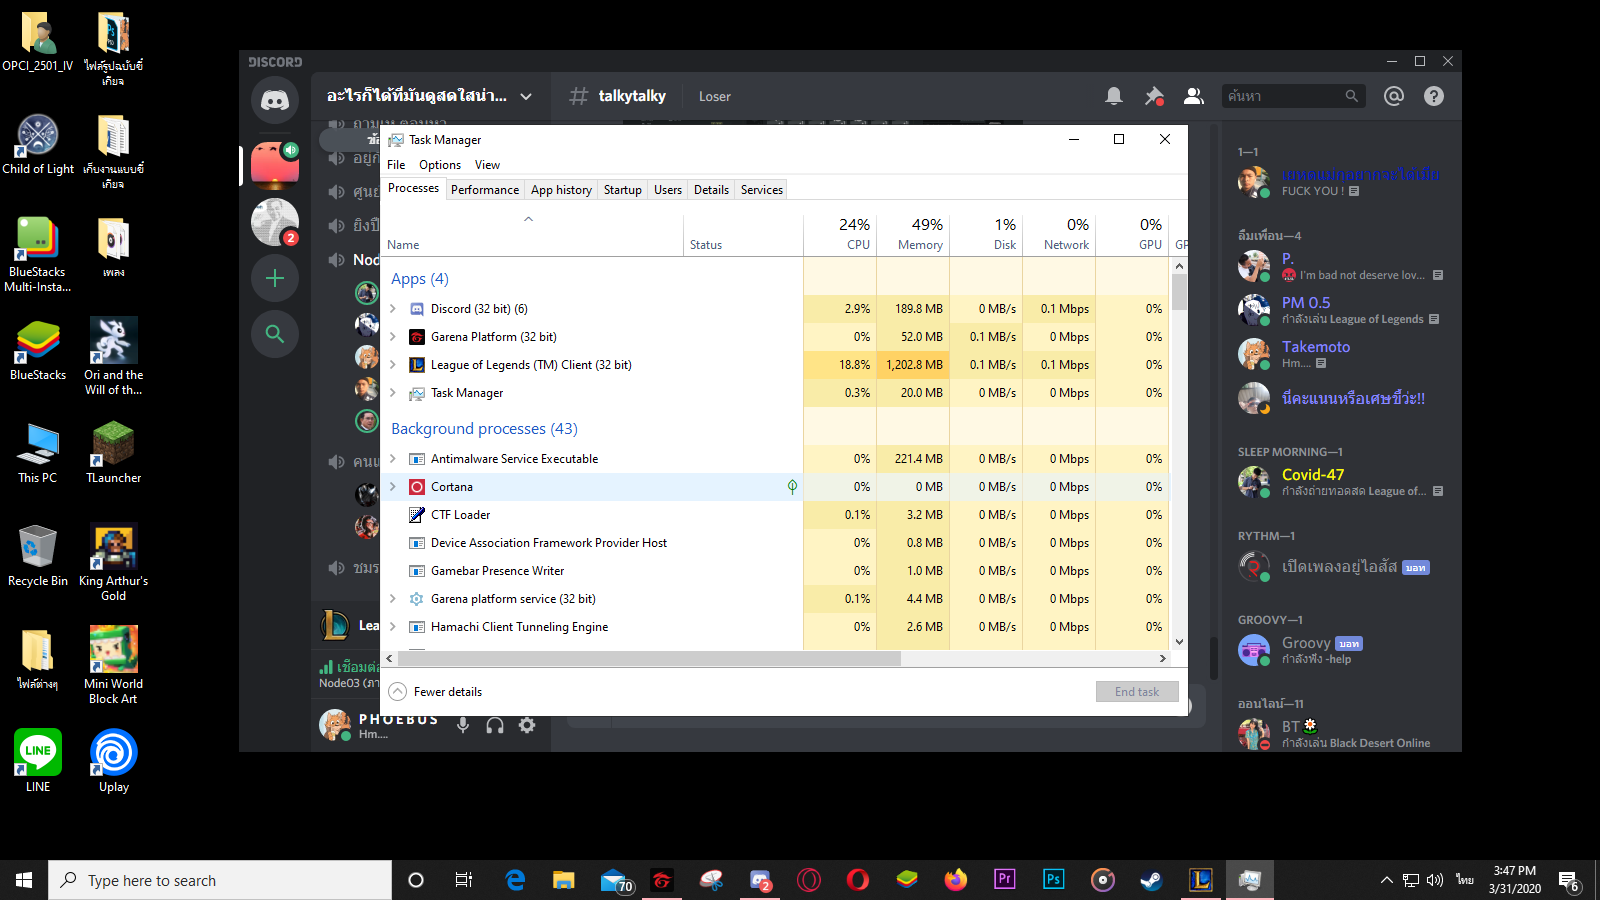
Task: Mute microphone in Discord user panel
Action: click(x=463, y=726)
